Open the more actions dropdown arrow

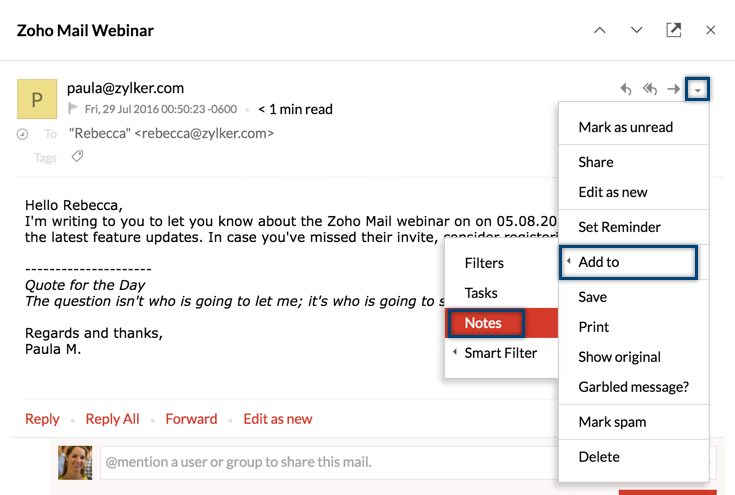pyautogui.click(x=698, y=89)
